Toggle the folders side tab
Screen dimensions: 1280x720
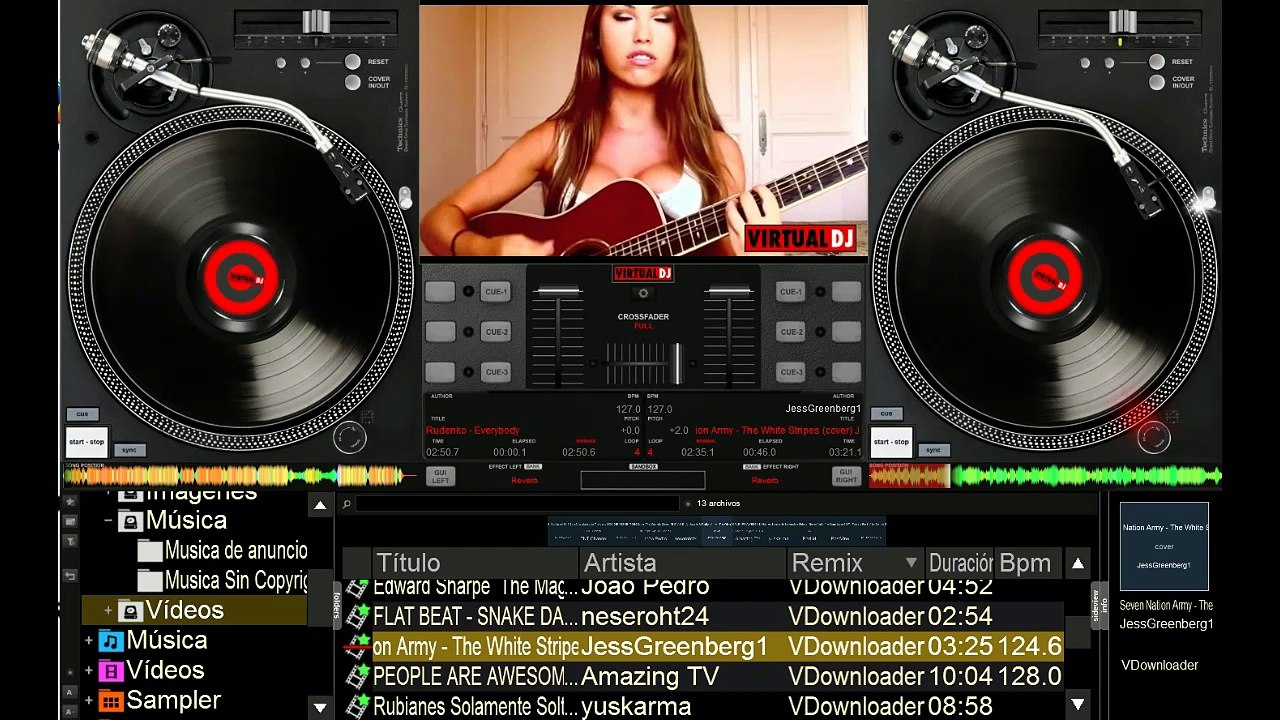coord(337,604)
